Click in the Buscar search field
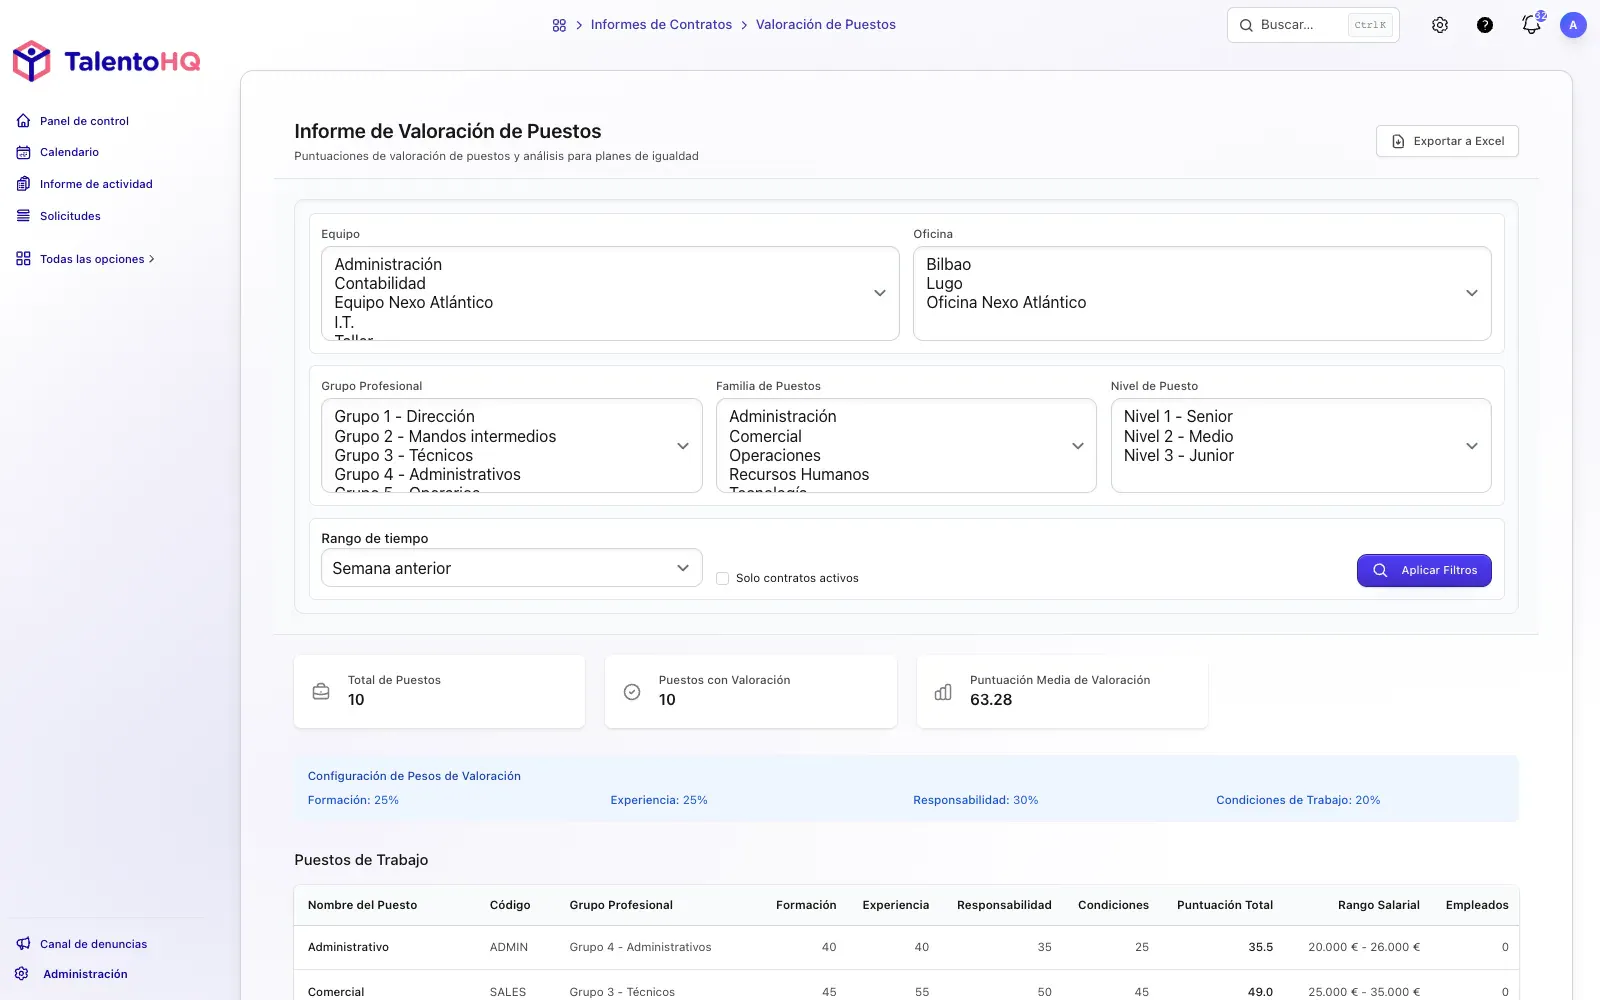This screenshot has width=1600, height=1000. point(1313,25)
